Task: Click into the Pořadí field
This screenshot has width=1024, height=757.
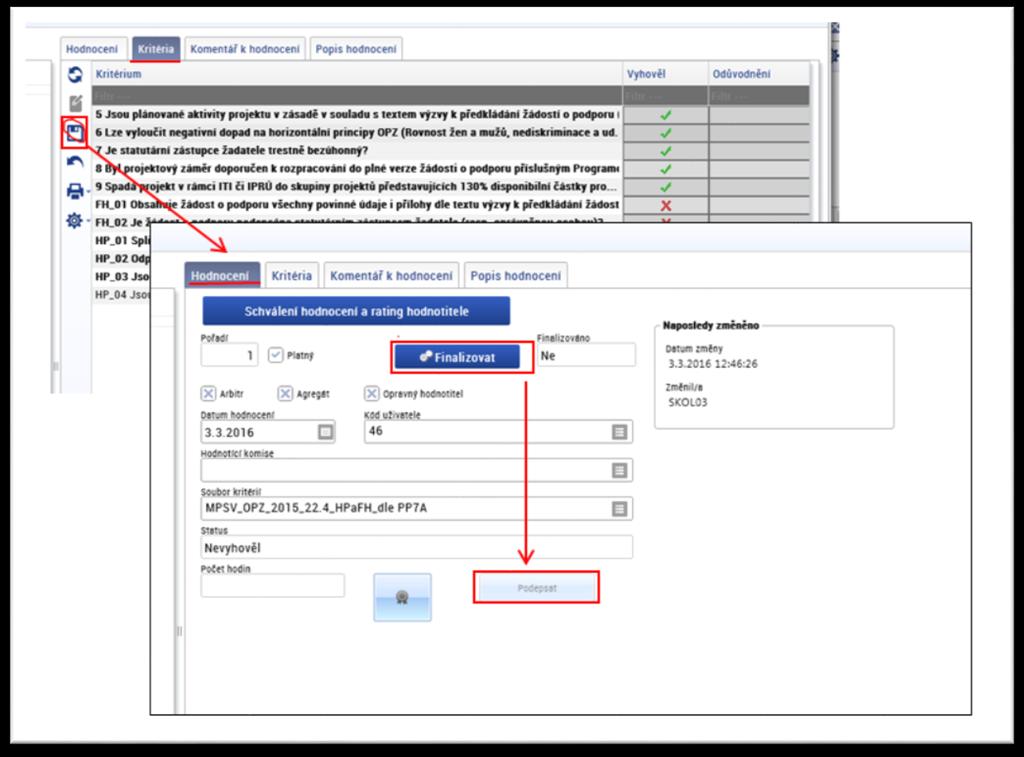Action: 229,355
